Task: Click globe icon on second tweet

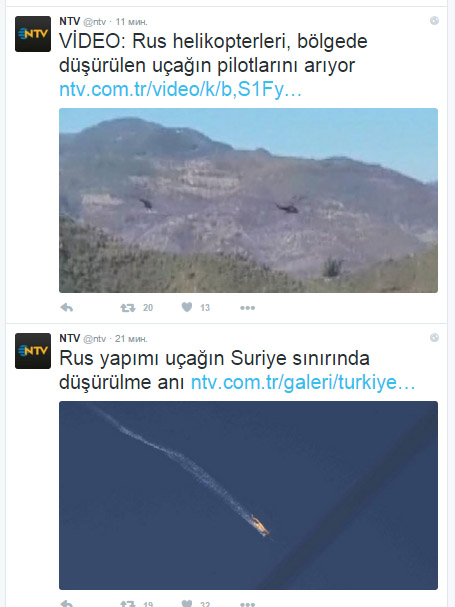Action: click(x=434, y=338)
